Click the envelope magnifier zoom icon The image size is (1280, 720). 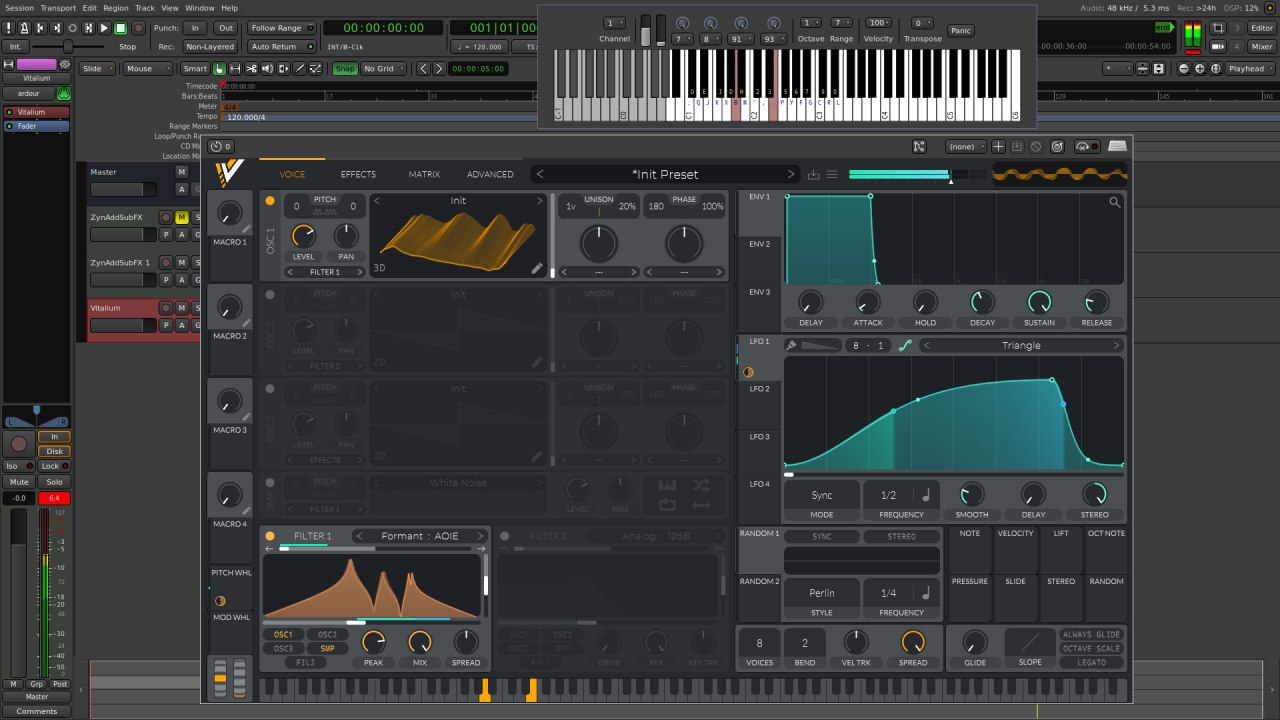coord(1115,202)
